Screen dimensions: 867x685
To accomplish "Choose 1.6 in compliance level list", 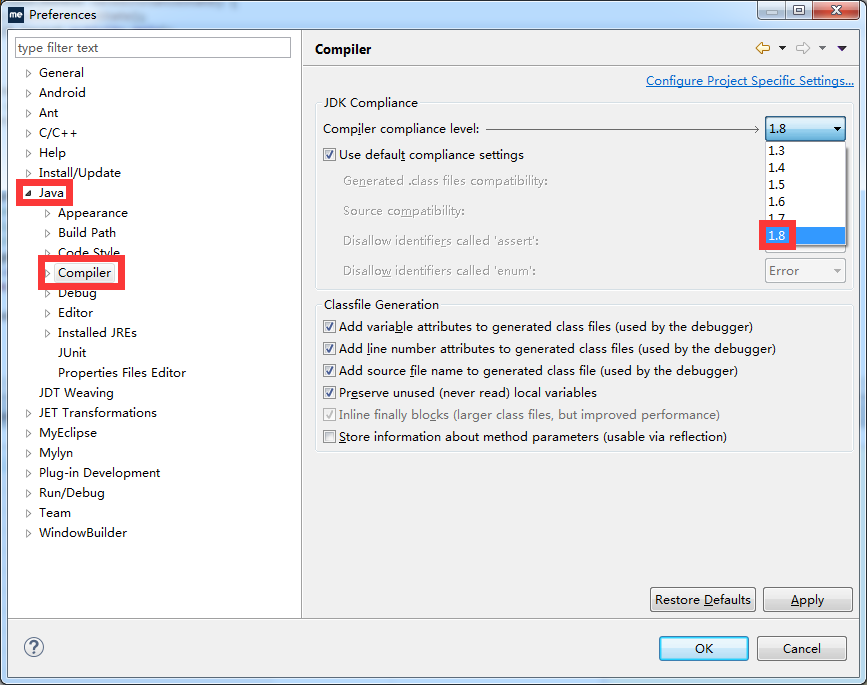I will pos(805,202).
